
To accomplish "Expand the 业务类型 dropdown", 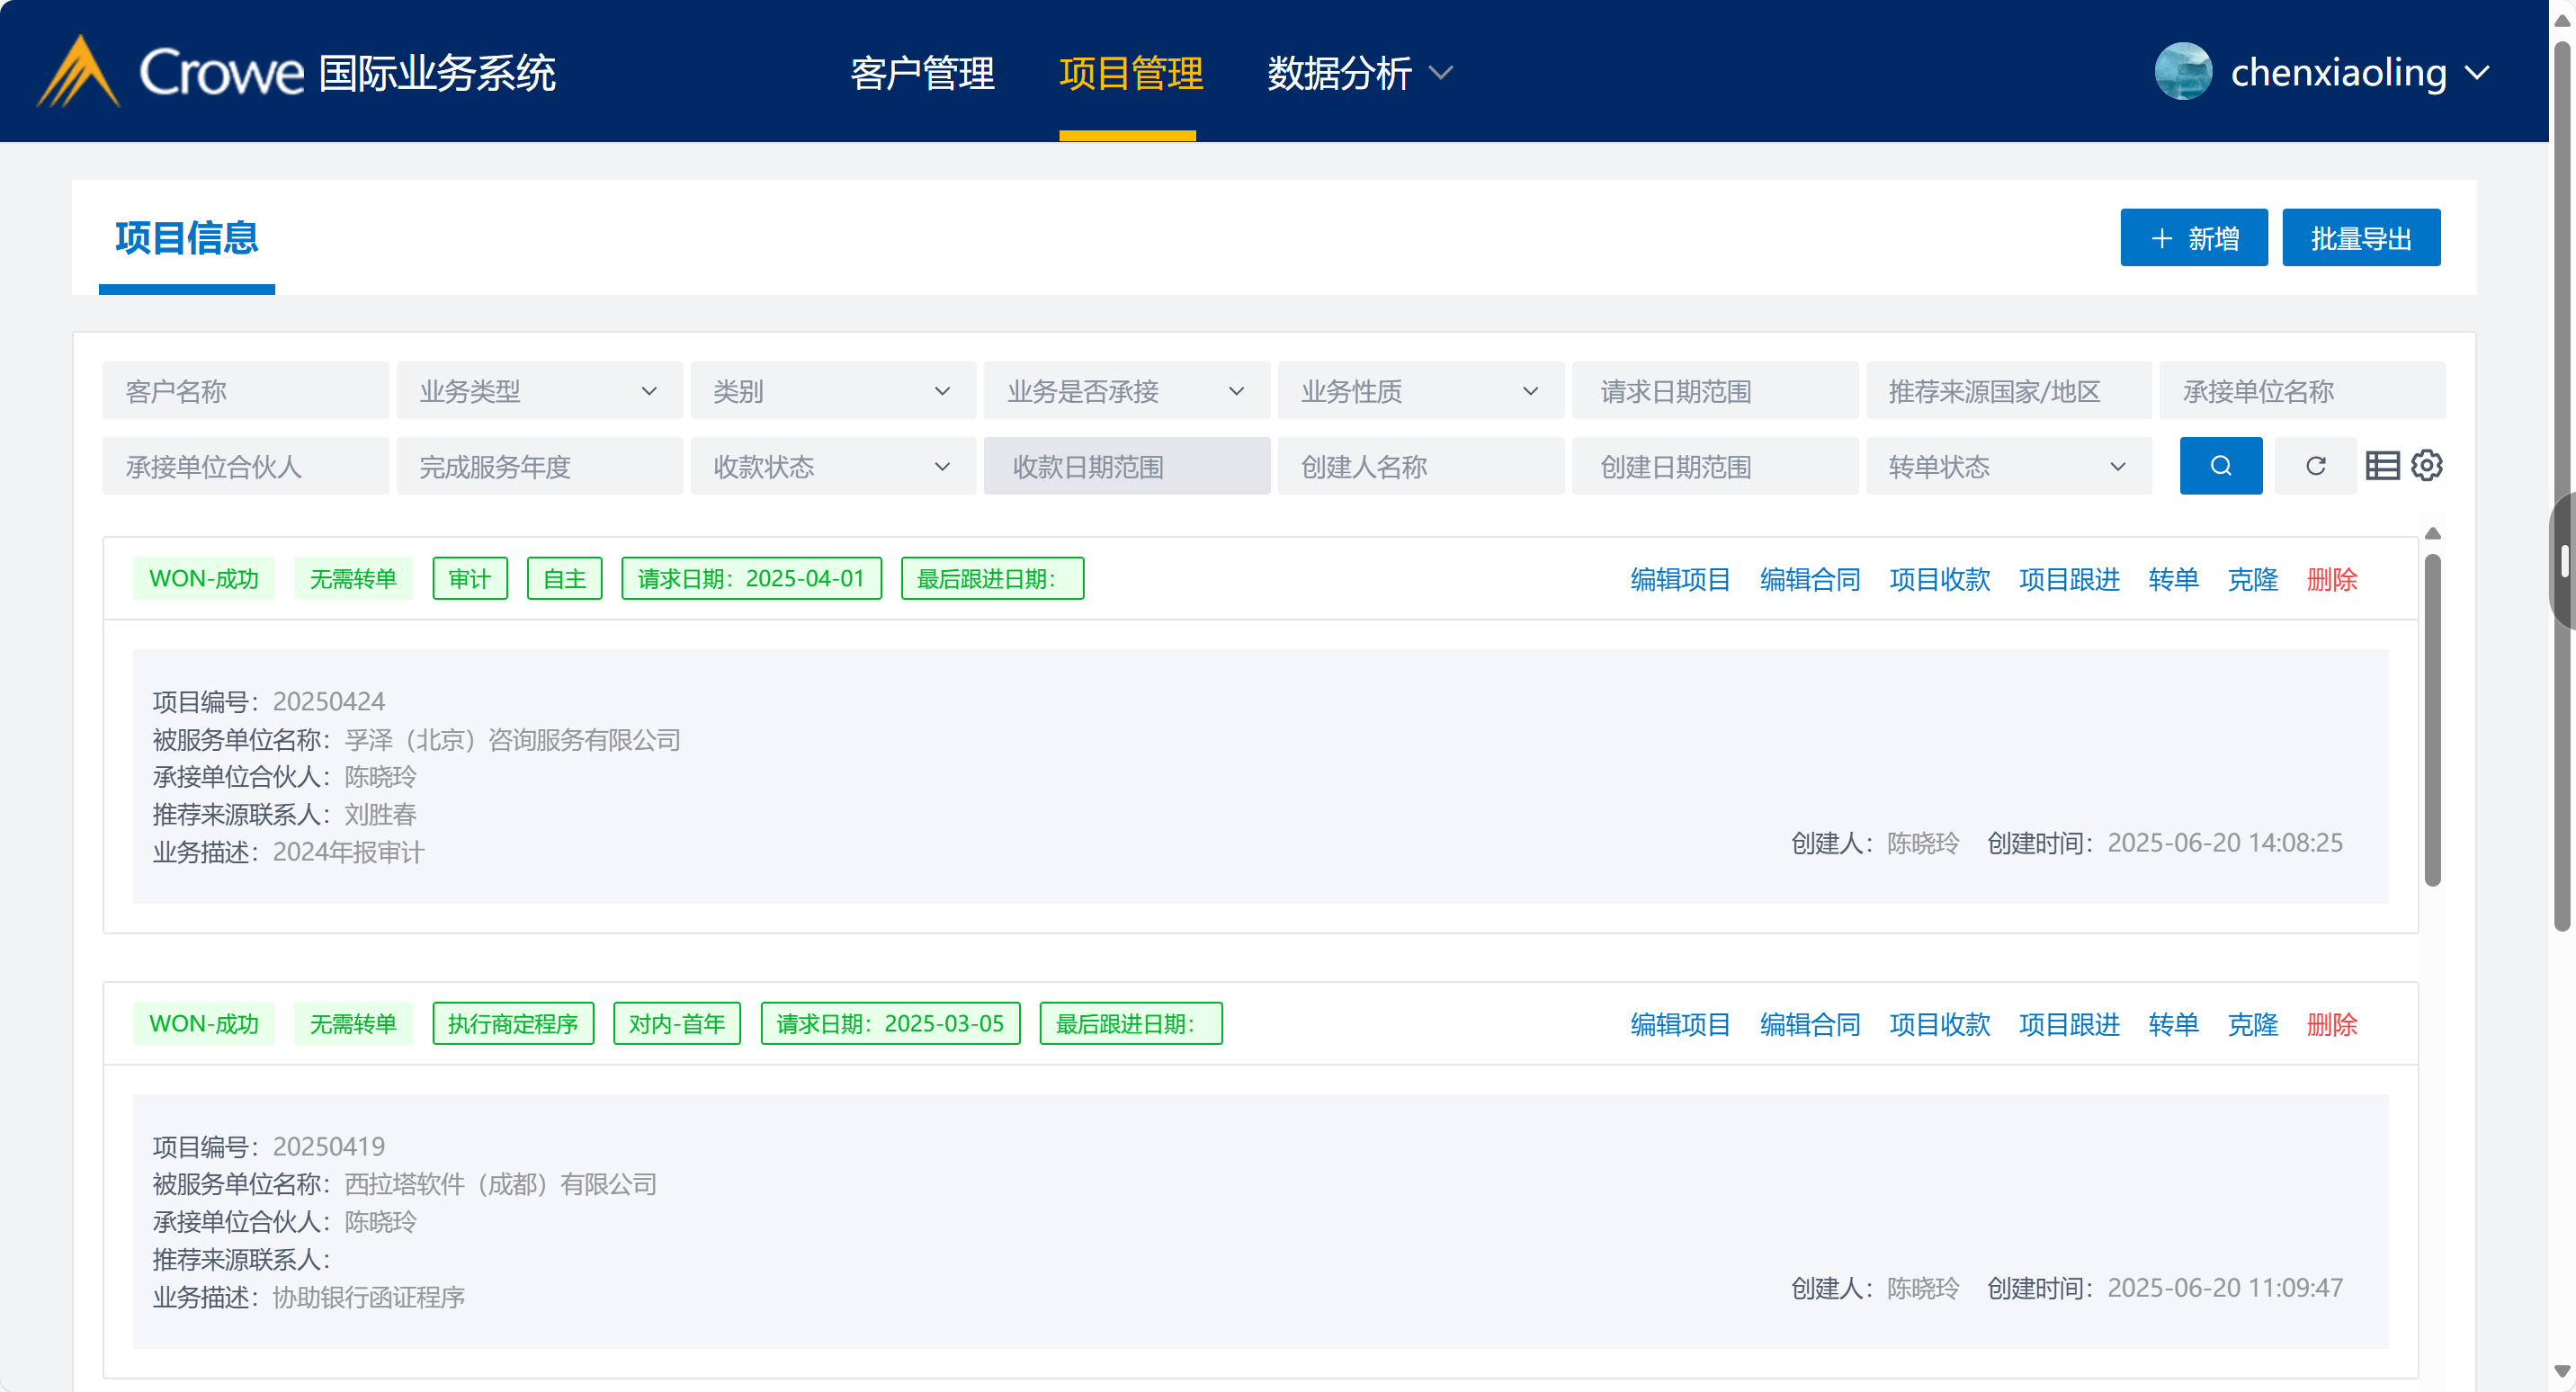I will (539, 391).
